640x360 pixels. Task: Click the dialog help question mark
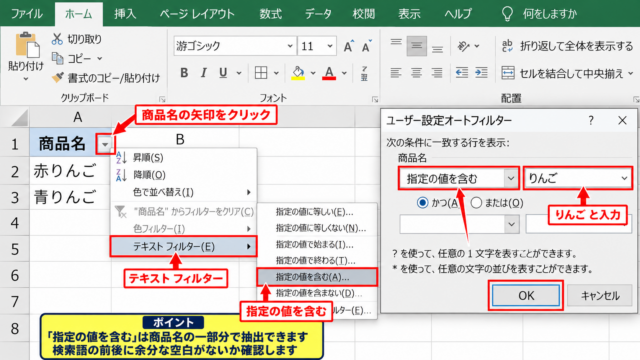pos(591,120)
